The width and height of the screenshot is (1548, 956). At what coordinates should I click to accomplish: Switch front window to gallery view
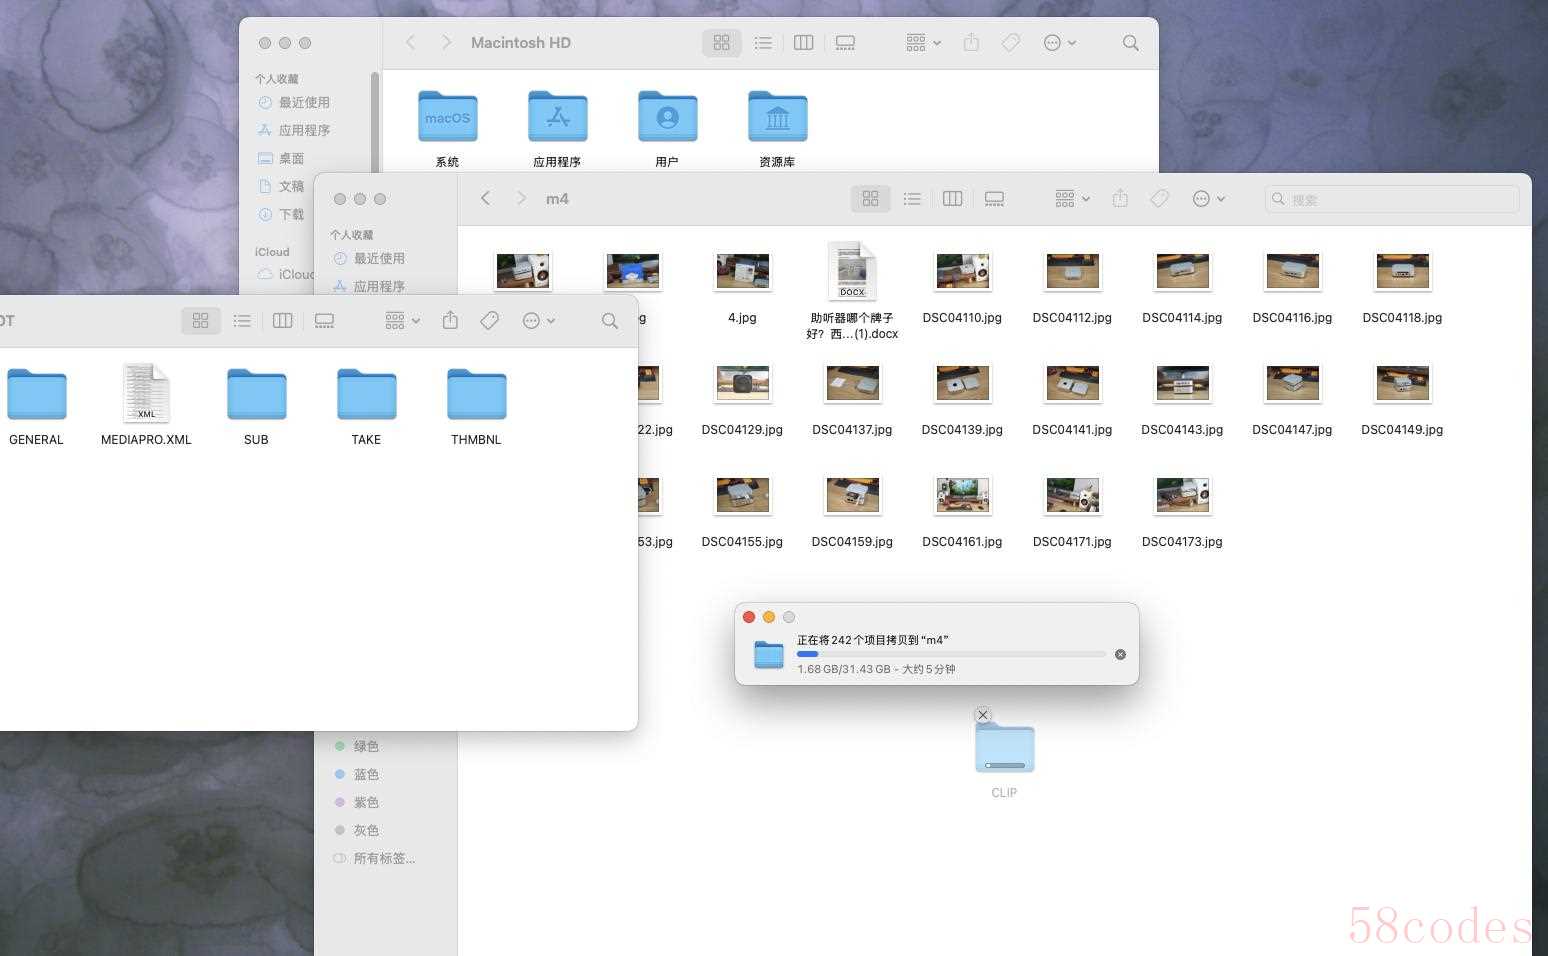[324, 320]
